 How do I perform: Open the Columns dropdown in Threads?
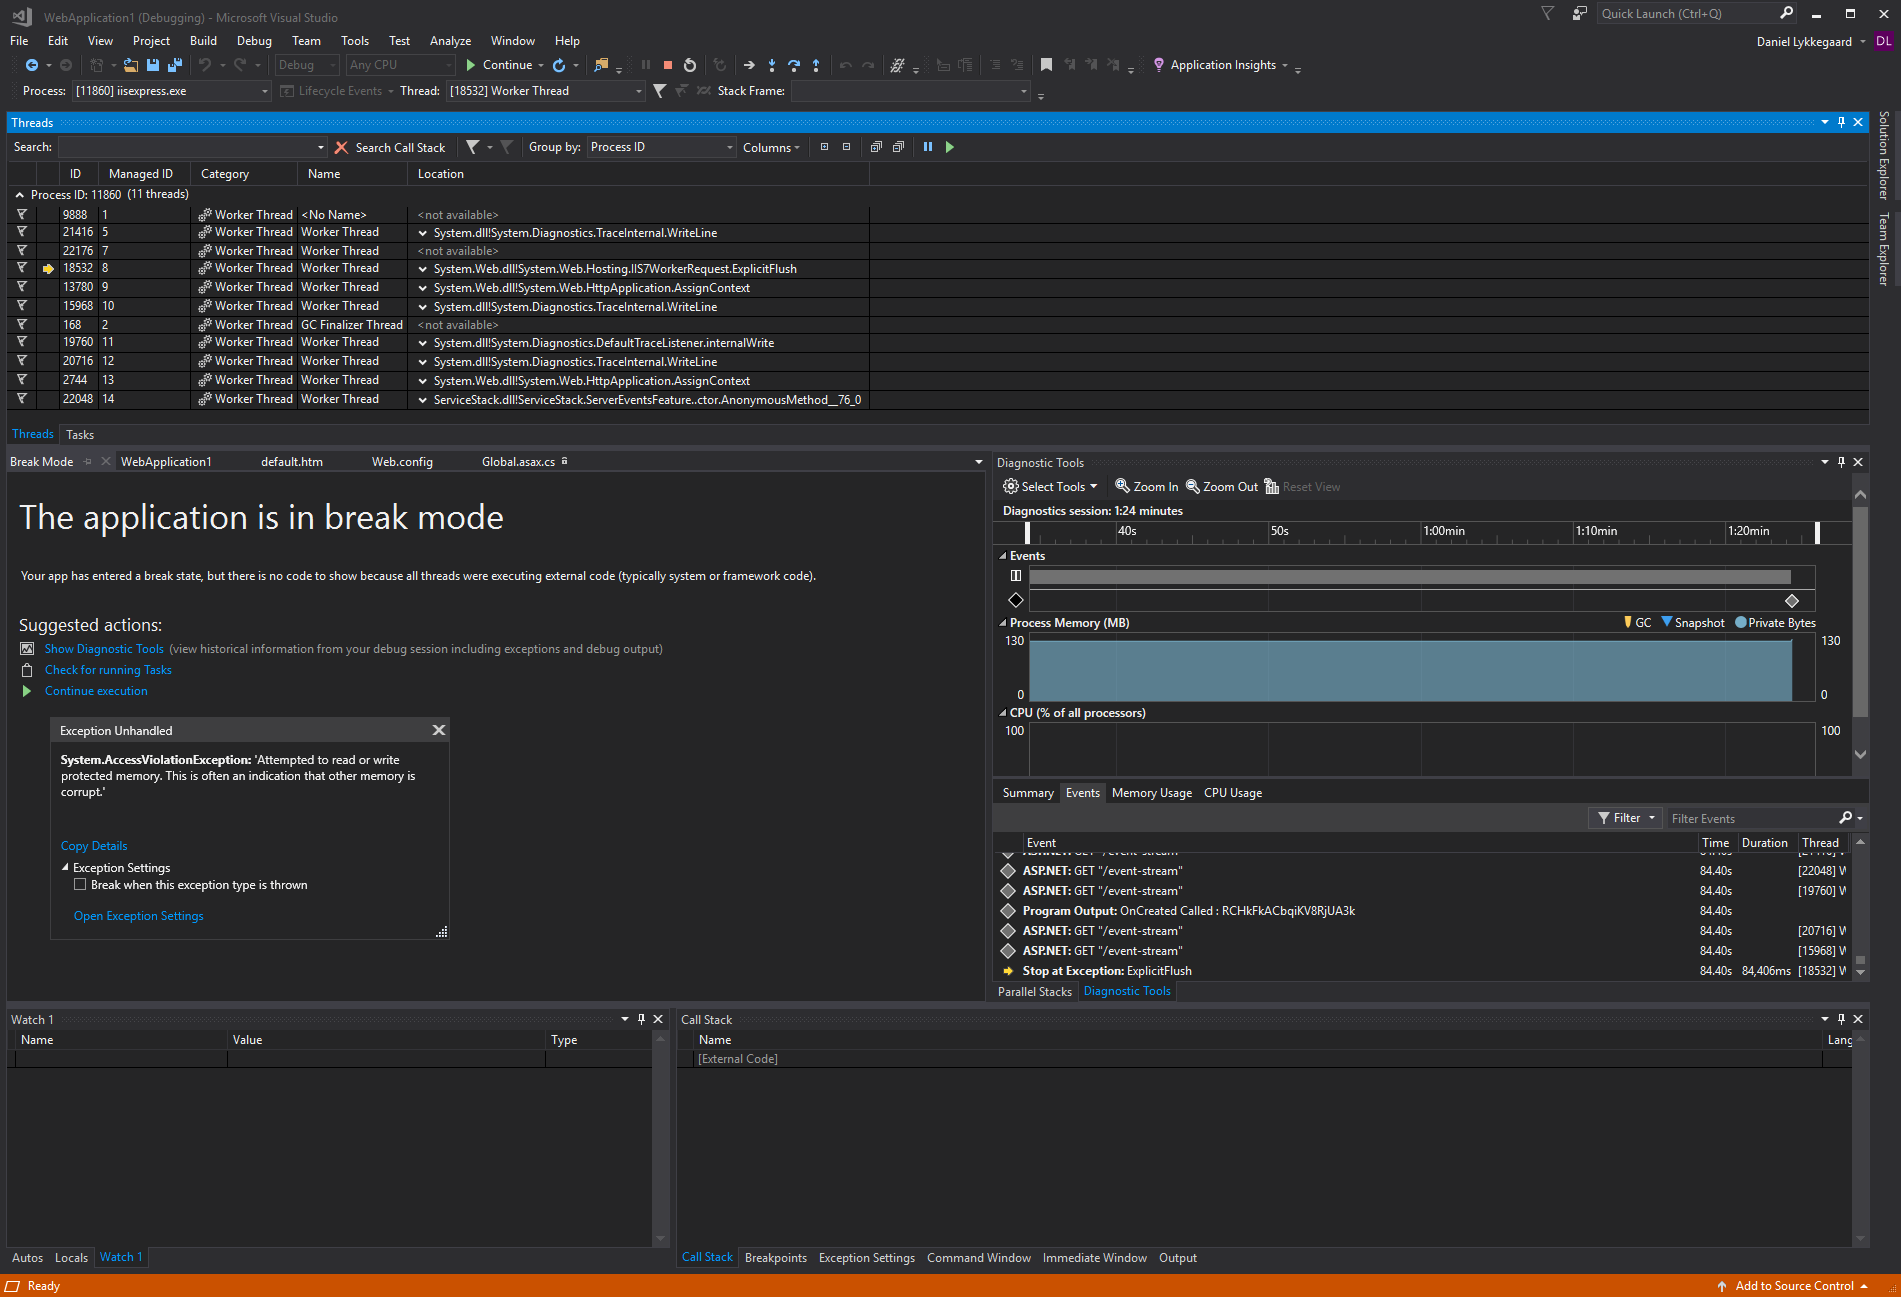[771, 147]
